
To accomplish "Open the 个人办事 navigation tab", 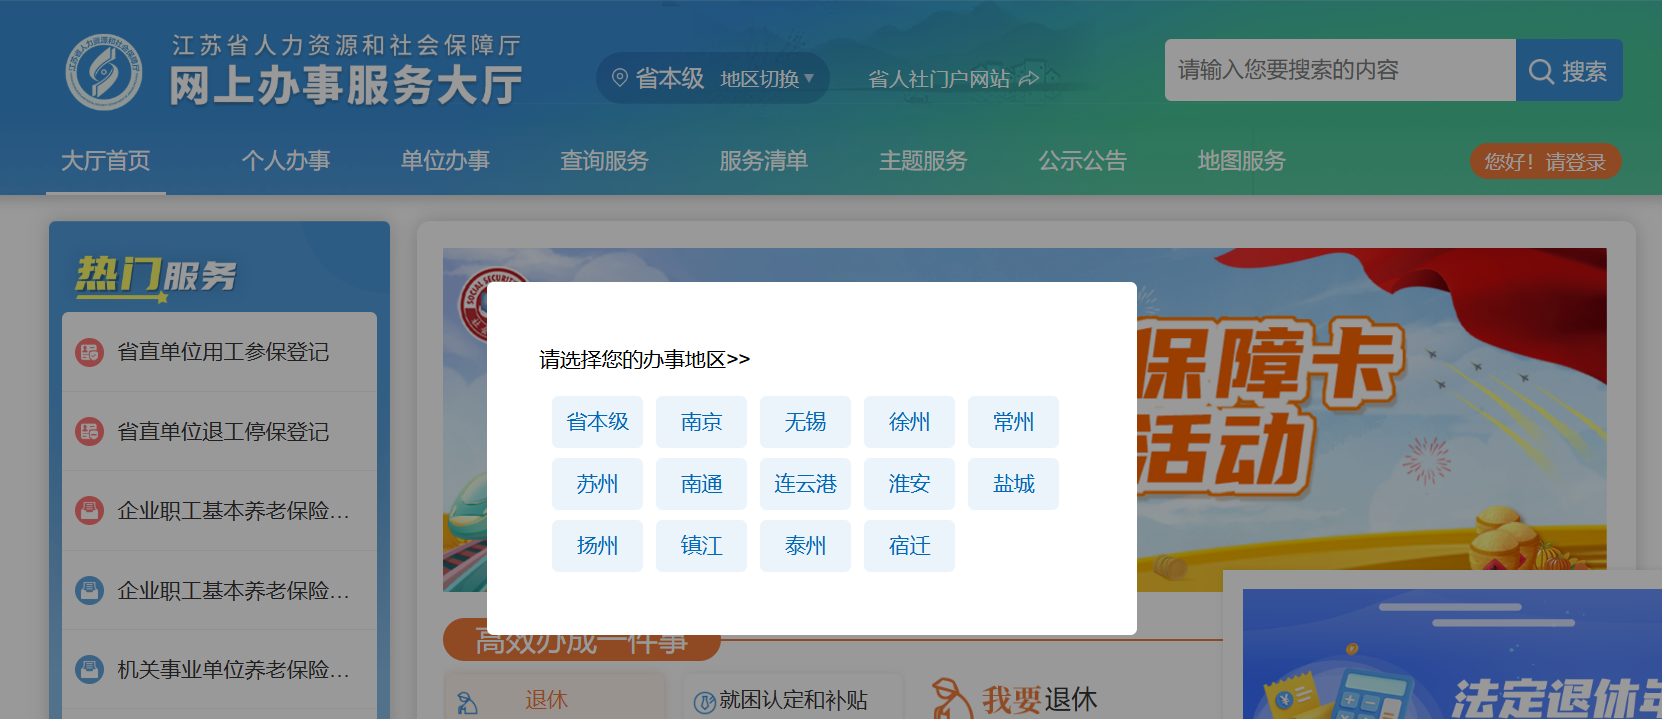I will coord(285,161).
